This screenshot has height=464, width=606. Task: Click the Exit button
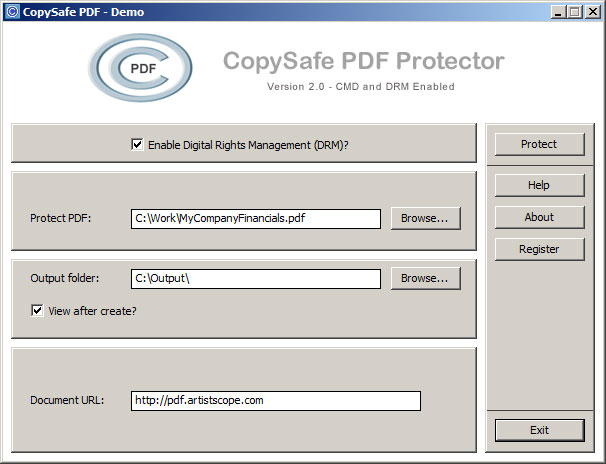(539, 430)
